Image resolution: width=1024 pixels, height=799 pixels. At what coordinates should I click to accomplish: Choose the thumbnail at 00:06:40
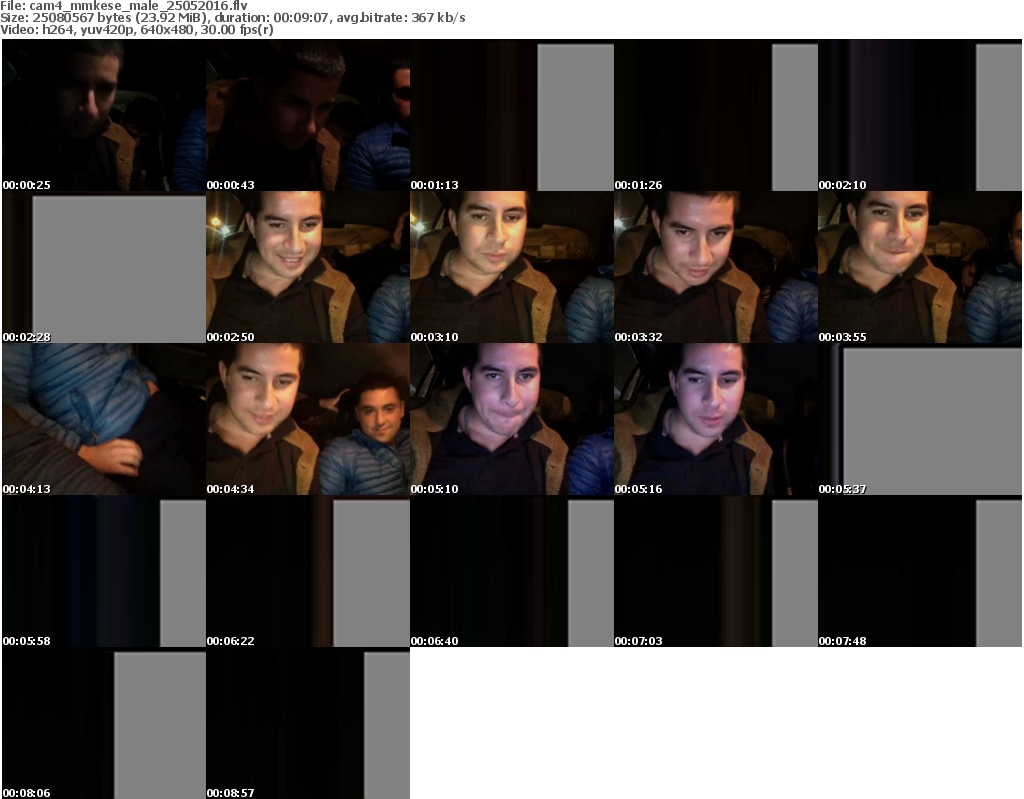[512, 571]
